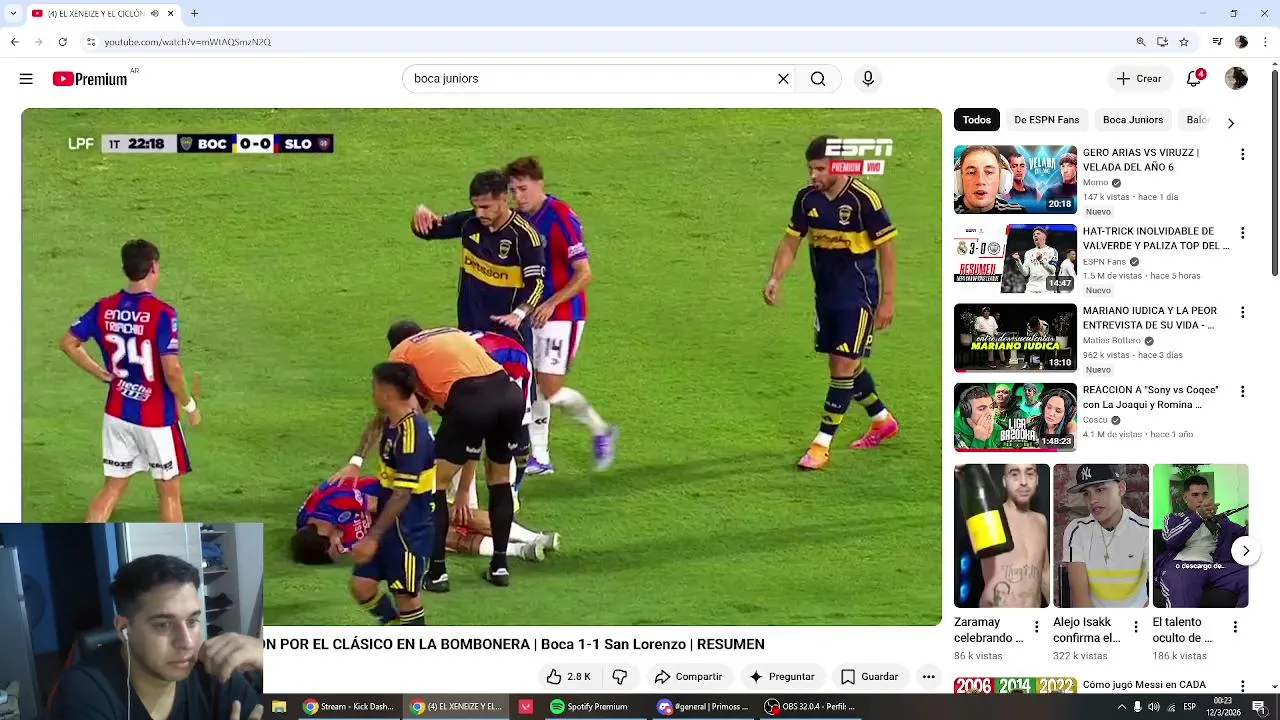Open Chrome media control icon
The image size is (1280, 720).
click(x=1217, y=42)
